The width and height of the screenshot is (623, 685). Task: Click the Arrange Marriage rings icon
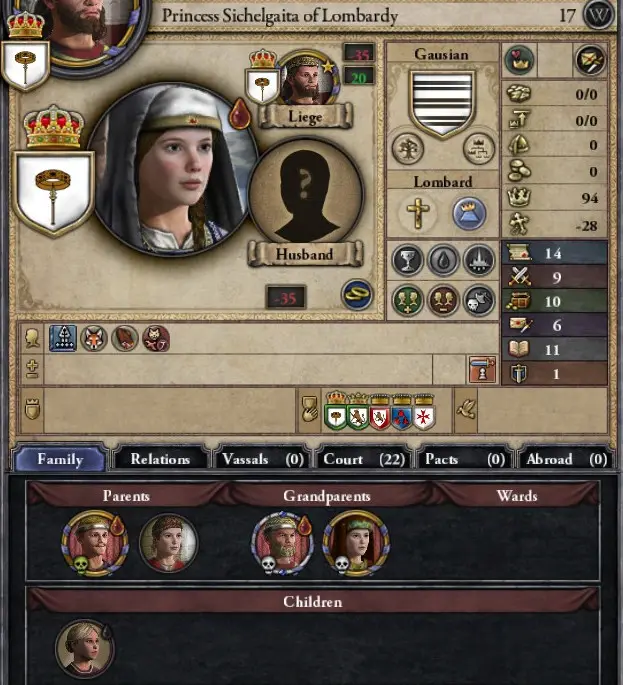point(357,295)
